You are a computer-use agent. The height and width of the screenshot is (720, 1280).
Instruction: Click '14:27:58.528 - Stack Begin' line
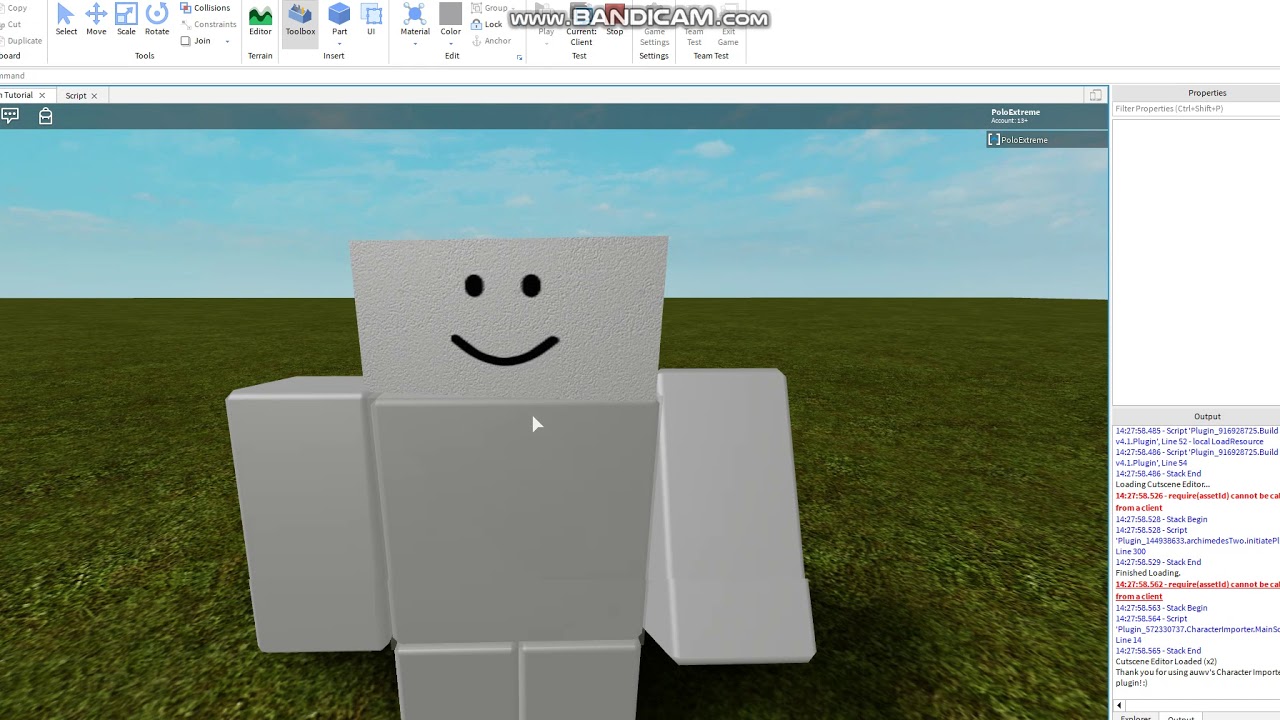point(1161,519)
